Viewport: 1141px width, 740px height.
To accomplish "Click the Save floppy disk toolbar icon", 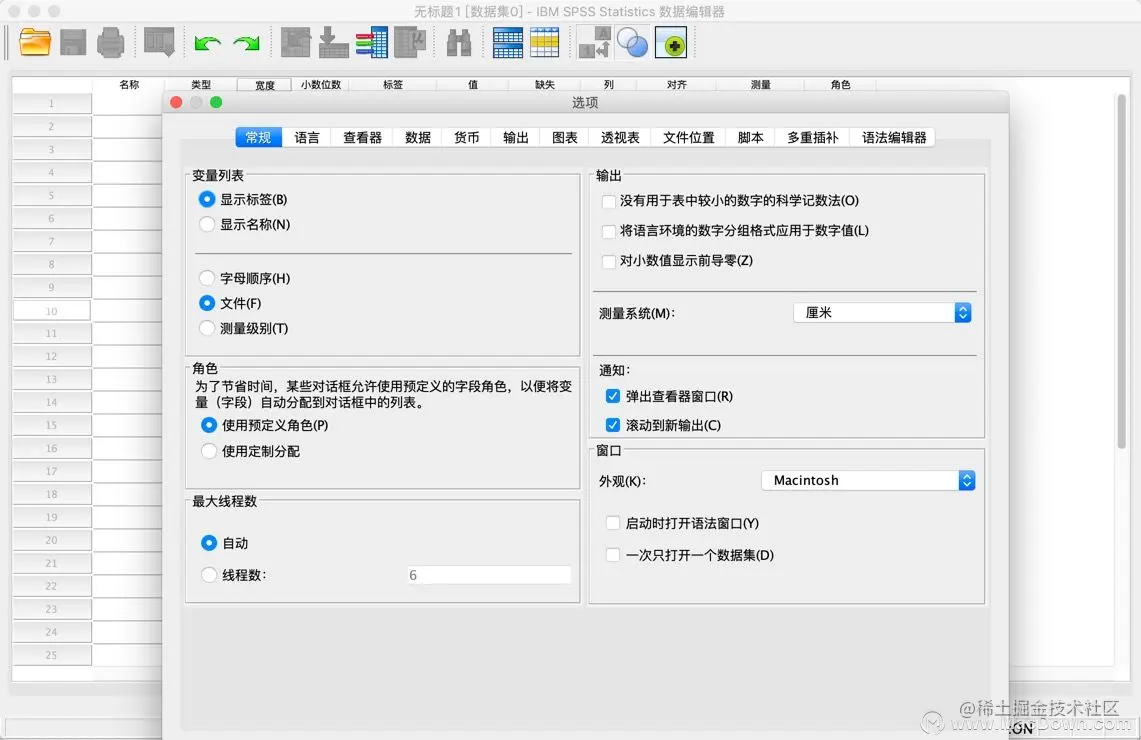I will 73,42.
